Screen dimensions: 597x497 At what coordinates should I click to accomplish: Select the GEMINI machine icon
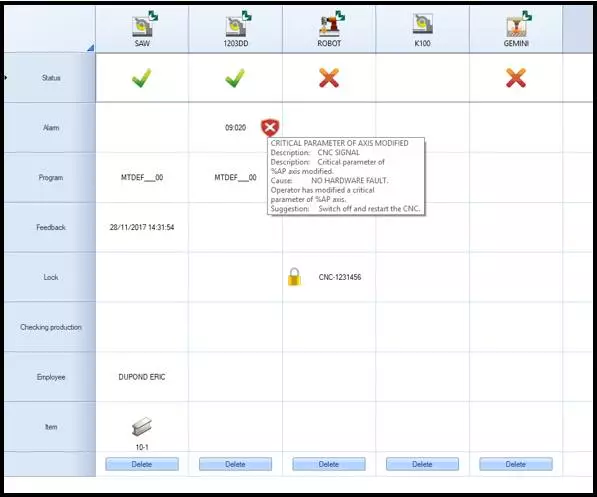click(519, 24)
